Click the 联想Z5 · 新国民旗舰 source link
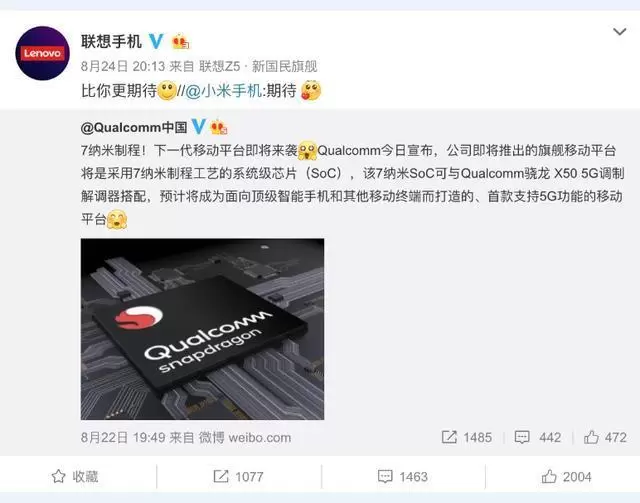This screenshot has height=503, width=640. point(258,66)
